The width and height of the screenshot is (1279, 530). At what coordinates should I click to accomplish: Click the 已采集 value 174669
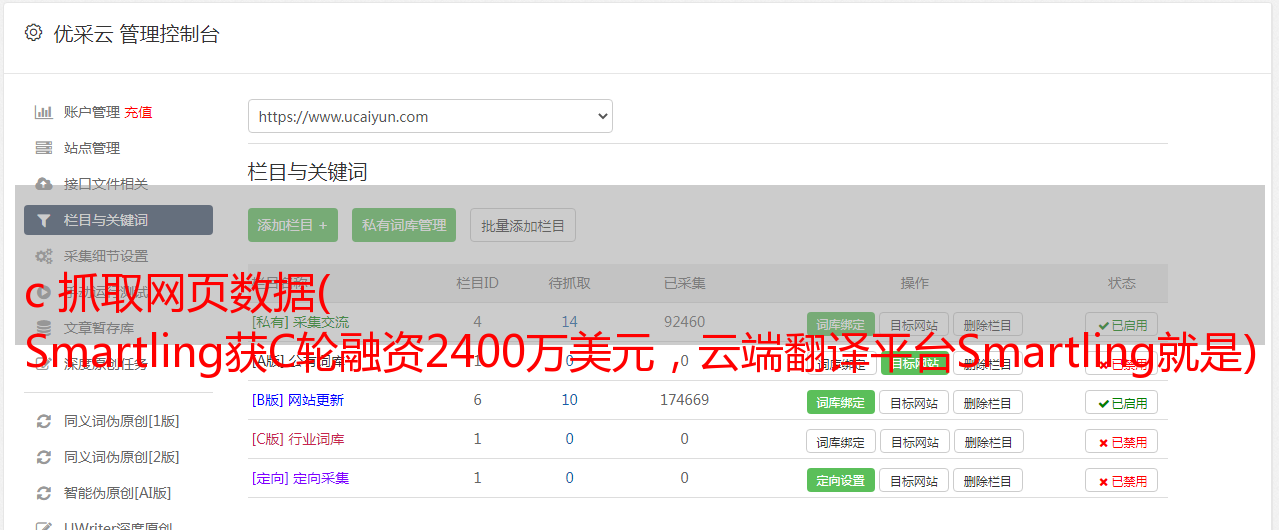point(684,400)
